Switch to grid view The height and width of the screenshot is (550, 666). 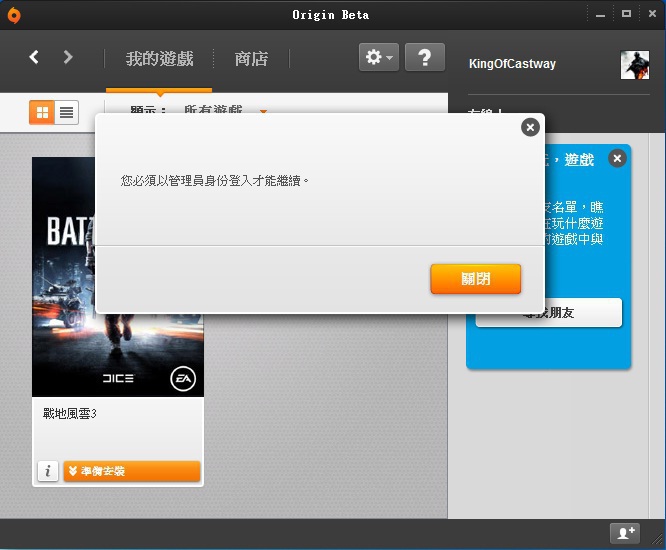[x=42, y=113]
